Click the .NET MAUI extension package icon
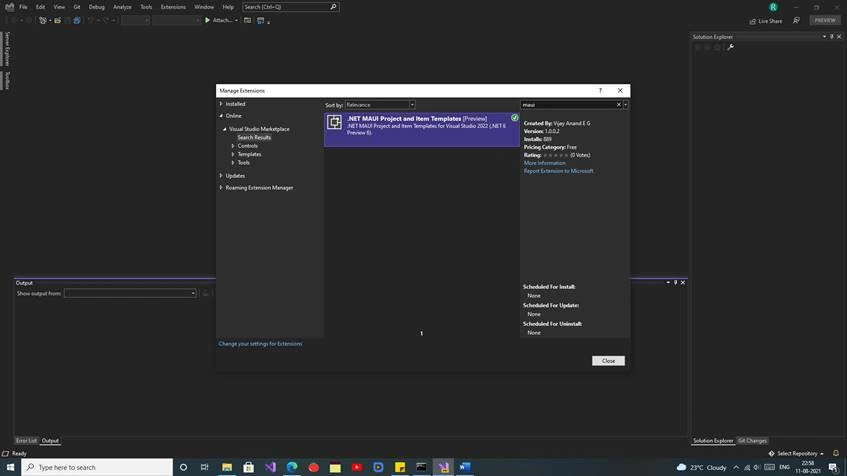The width and height of the screenshot is (847, 476). click(x=334, y=122)
